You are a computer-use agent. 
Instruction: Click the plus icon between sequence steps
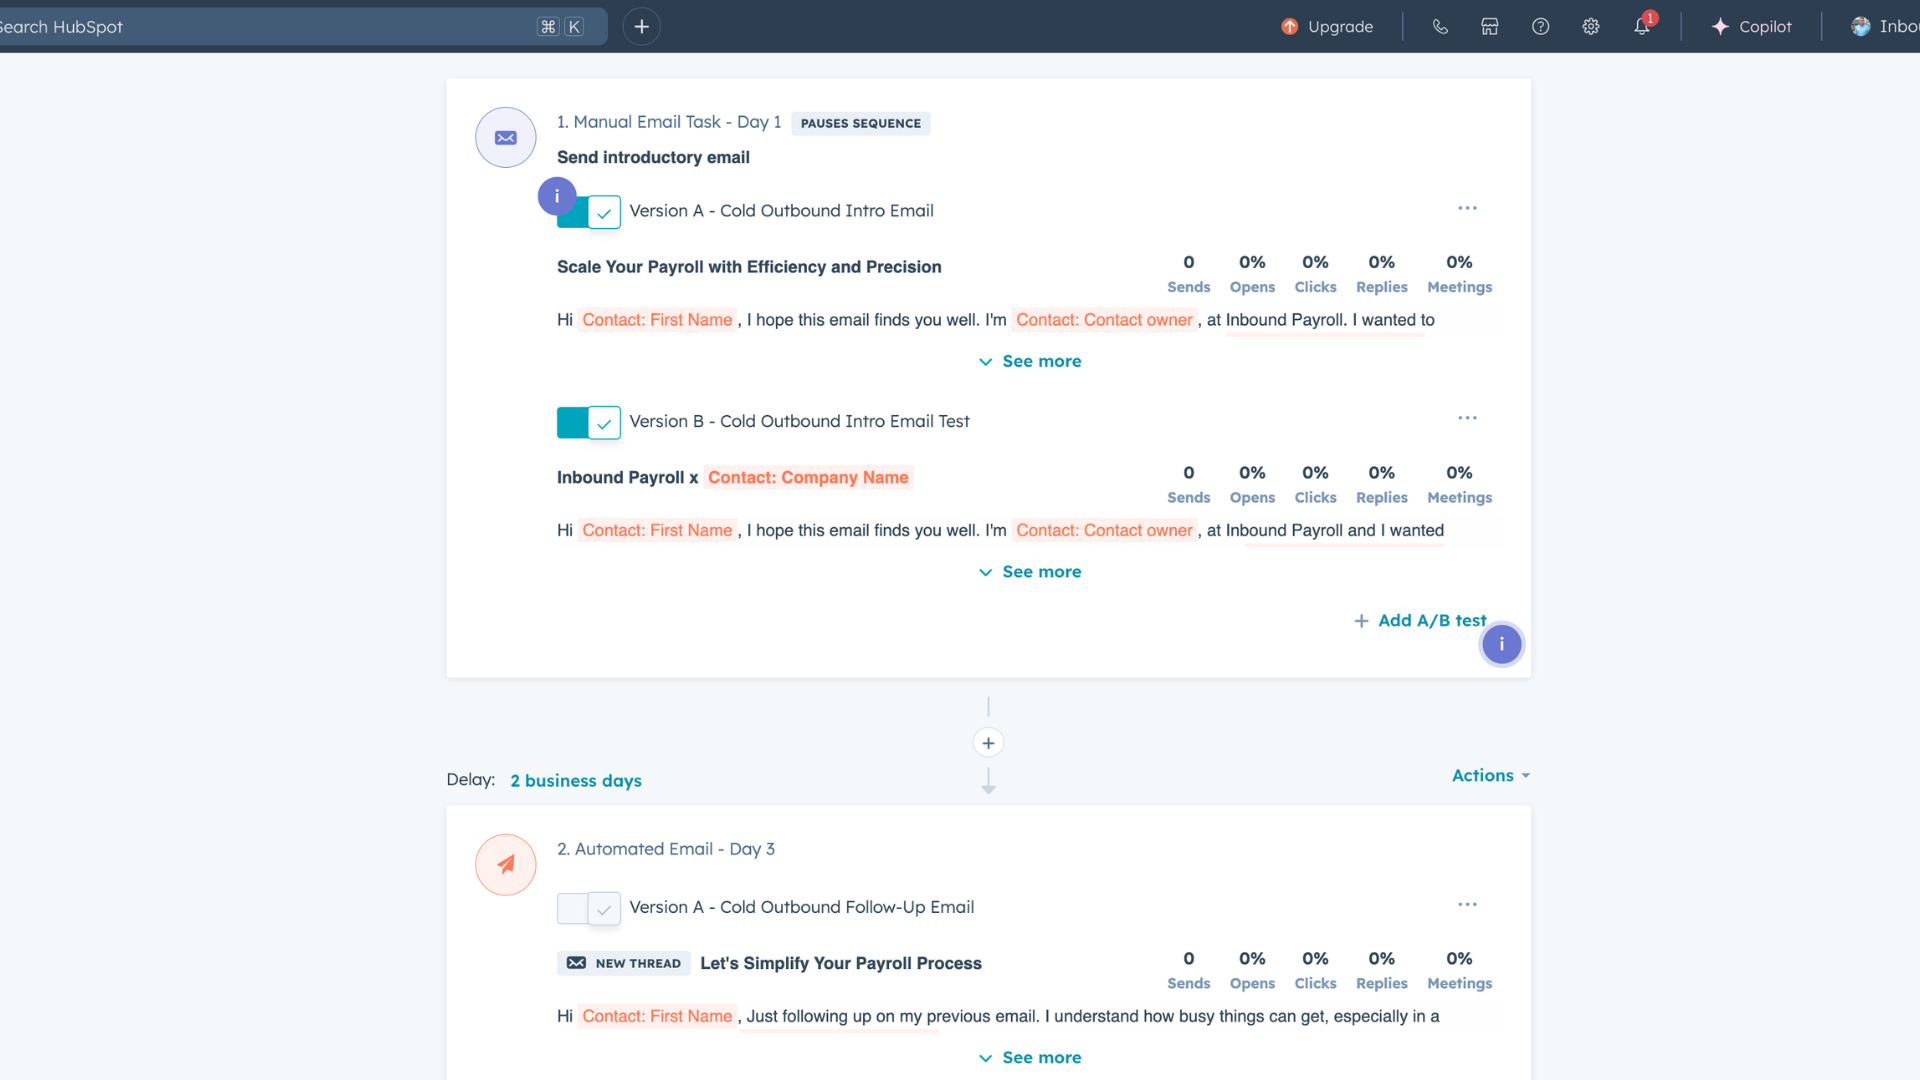click(988, 743)
